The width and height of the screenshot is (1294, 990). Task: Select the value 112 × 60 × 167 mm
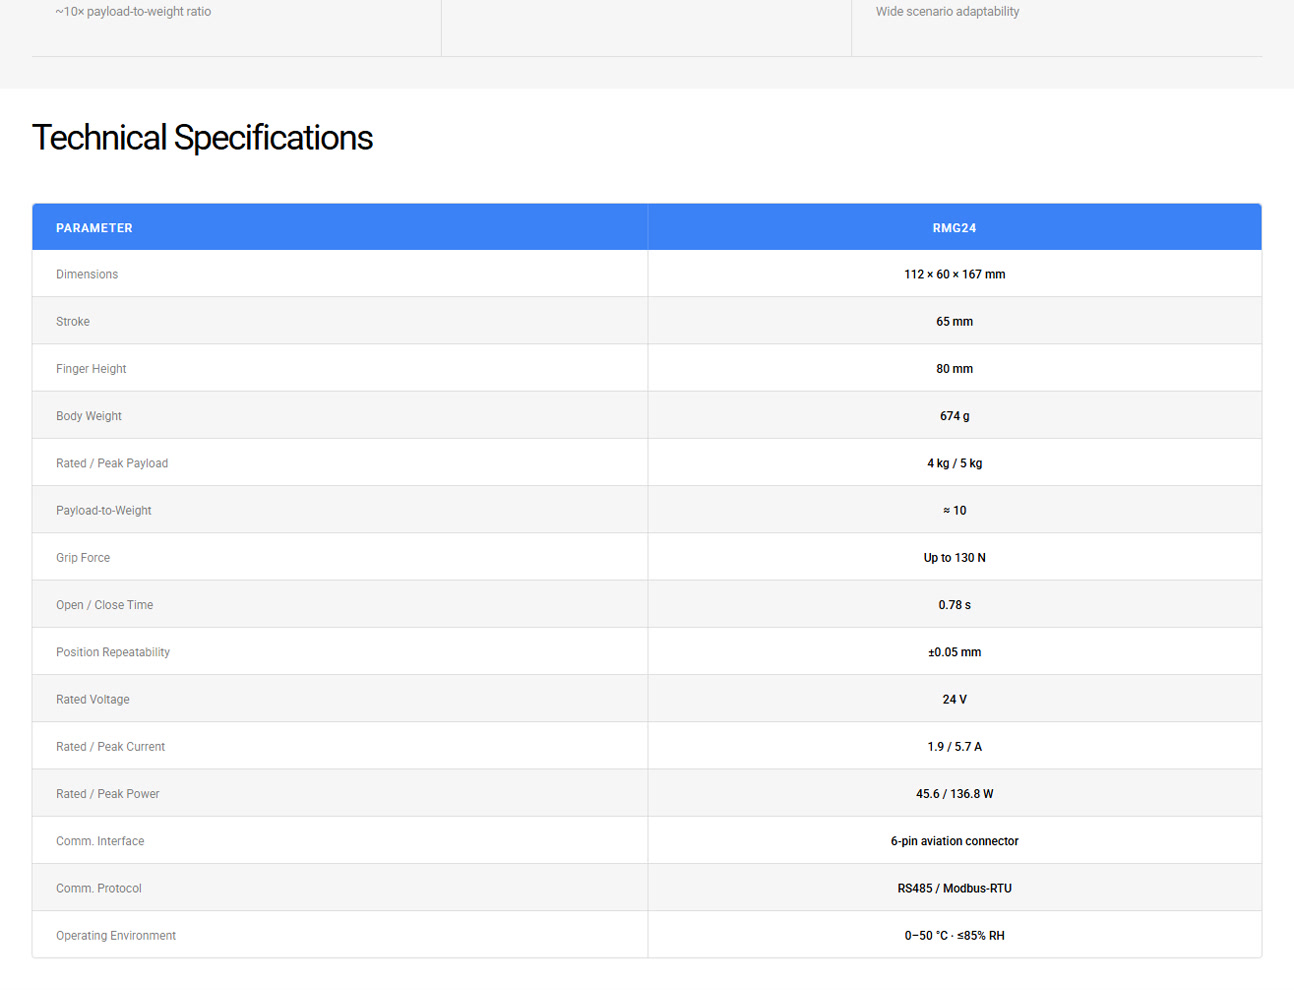click(954, 274)
